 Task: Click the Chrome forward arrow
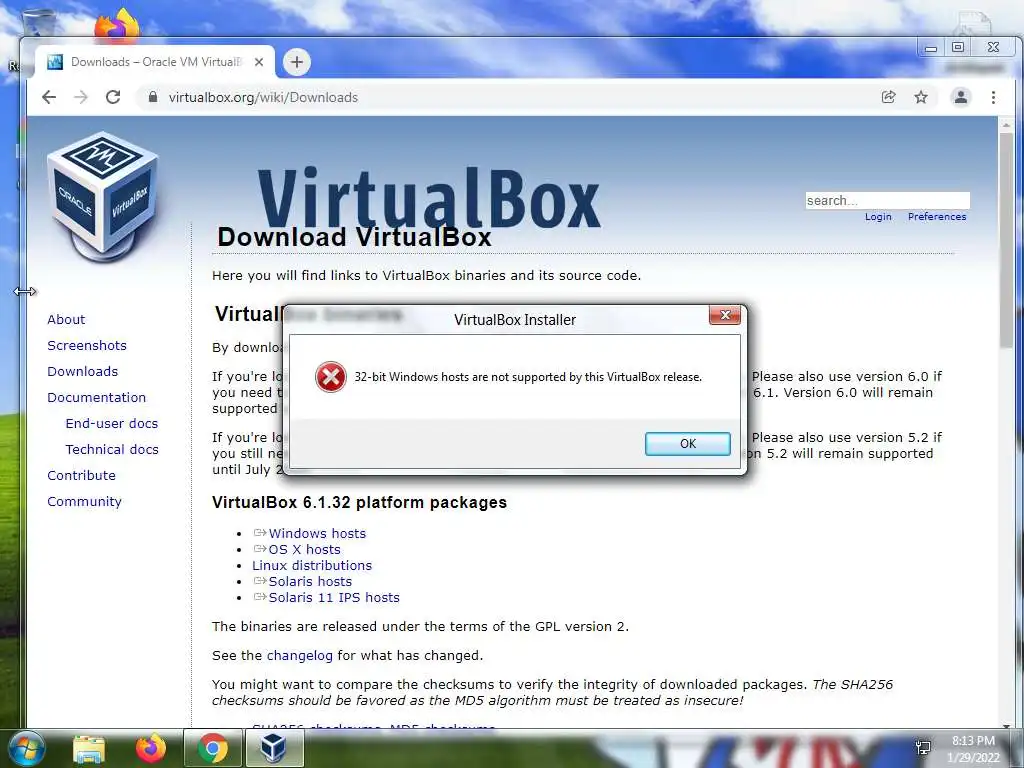pos(80,97)
